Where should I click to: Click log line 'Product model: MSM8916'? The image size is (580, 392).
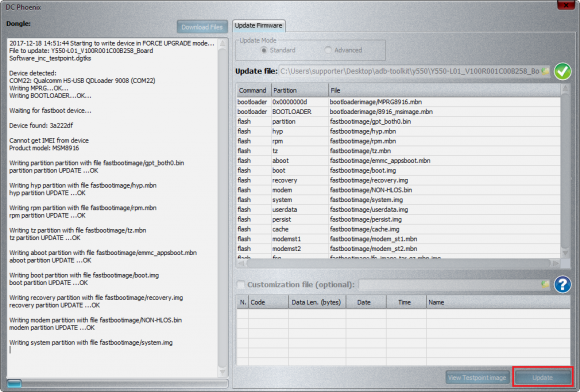(x=44, y=148)
